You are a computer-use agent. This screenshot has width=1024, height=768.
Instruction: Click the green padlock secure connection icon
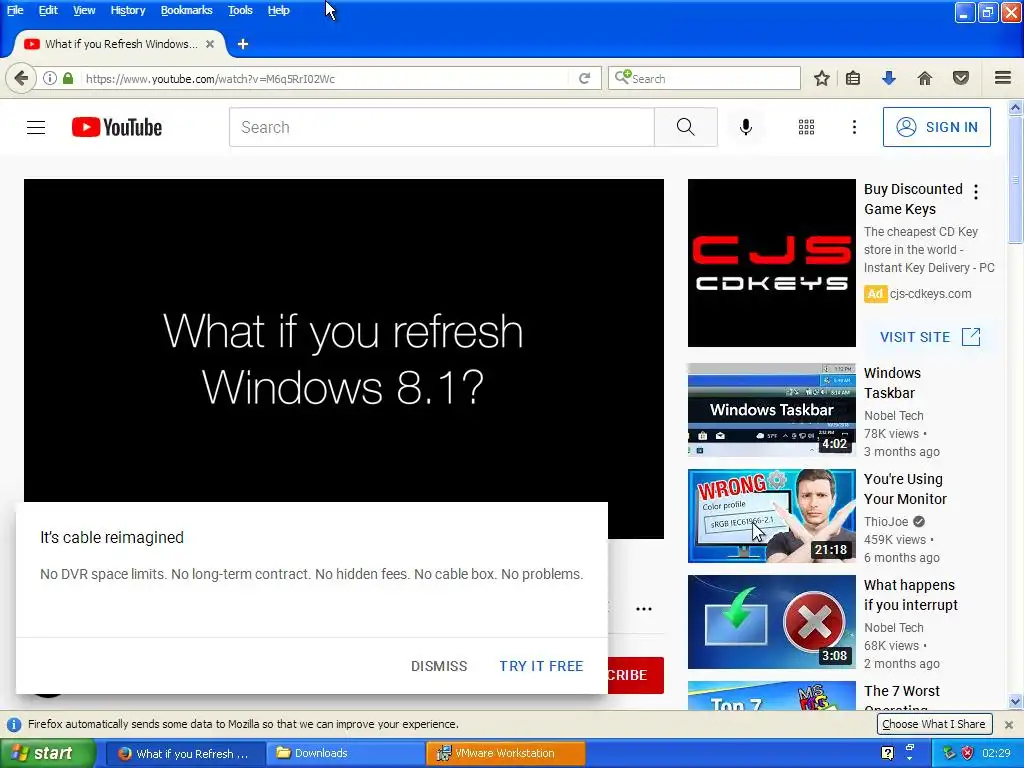68,78
